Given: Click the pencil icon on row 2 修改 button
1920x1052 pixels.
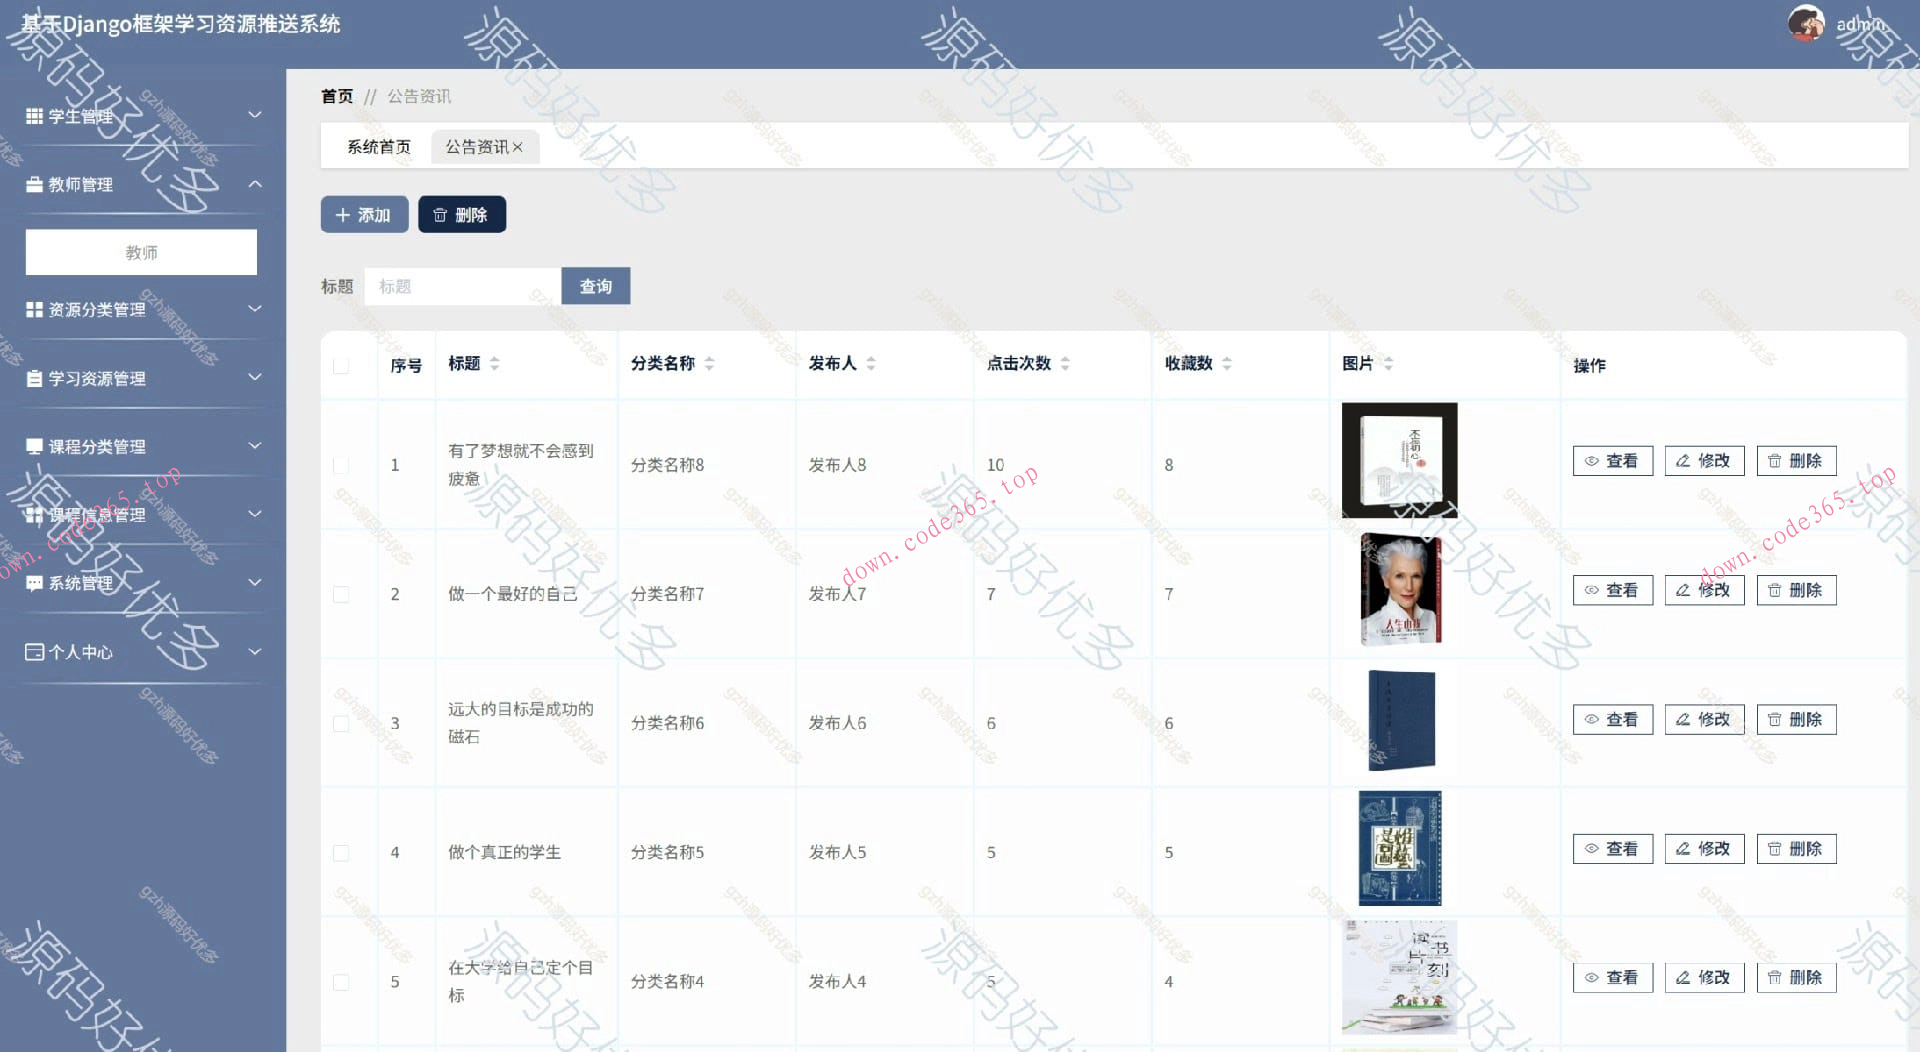Looking at the screenshot, I should pos(1684,590).
